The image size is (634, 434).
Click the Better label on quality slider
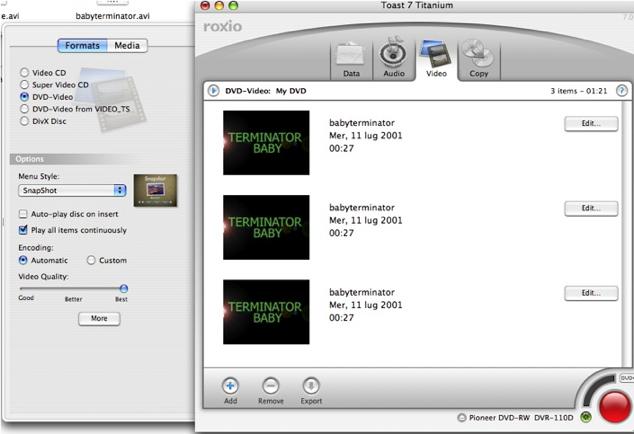pyautogui.click(x=73, y=299)
